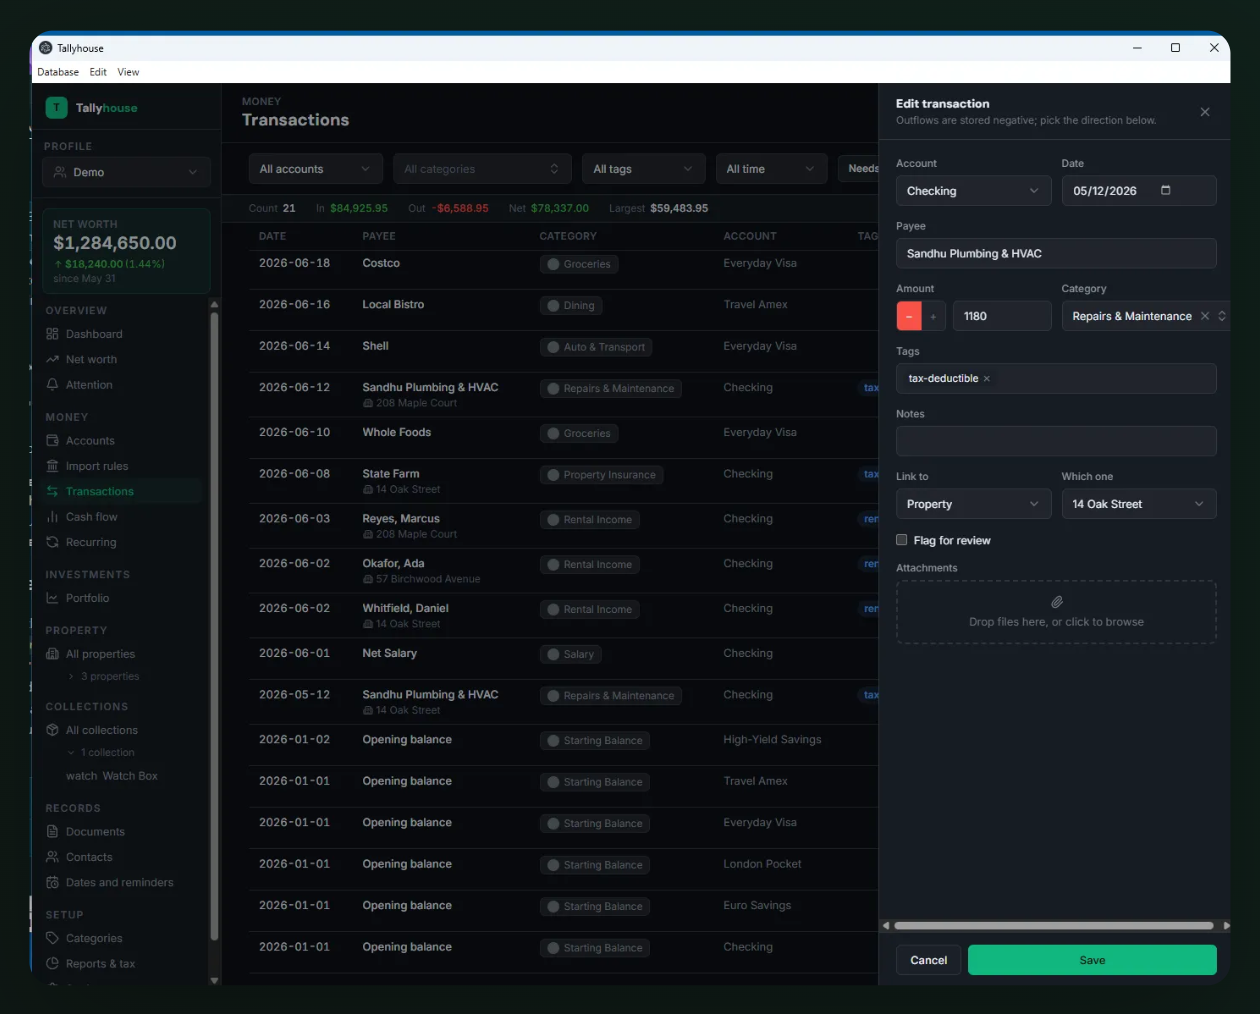1260x1014 pixels.
Task: Open Net worth chart icon in sidebar
Action: [x=52, y=359]
